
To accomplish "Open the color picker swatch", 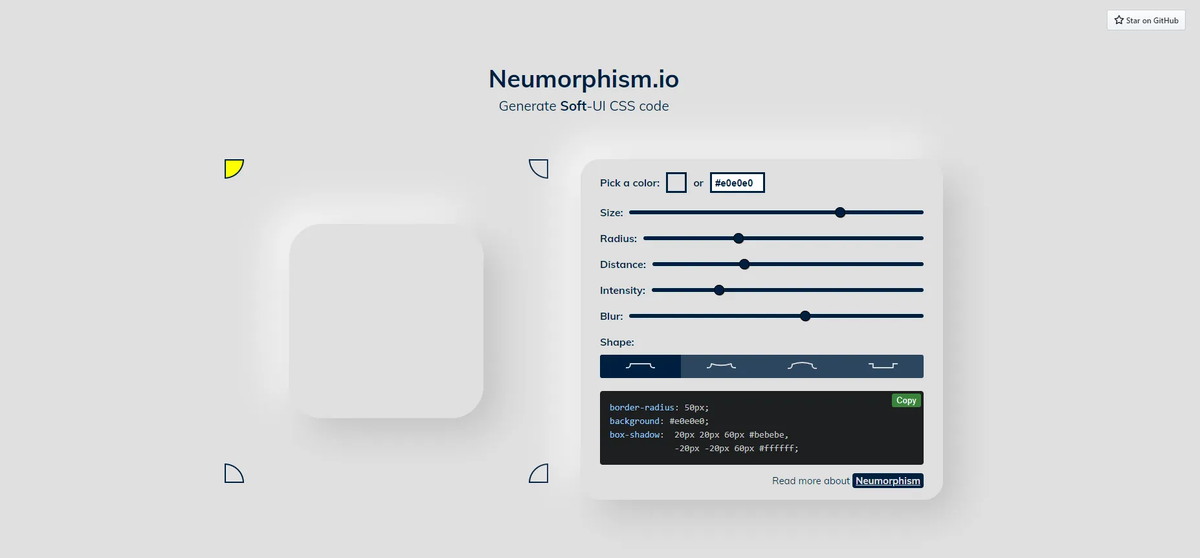I will tap(676, 183).
